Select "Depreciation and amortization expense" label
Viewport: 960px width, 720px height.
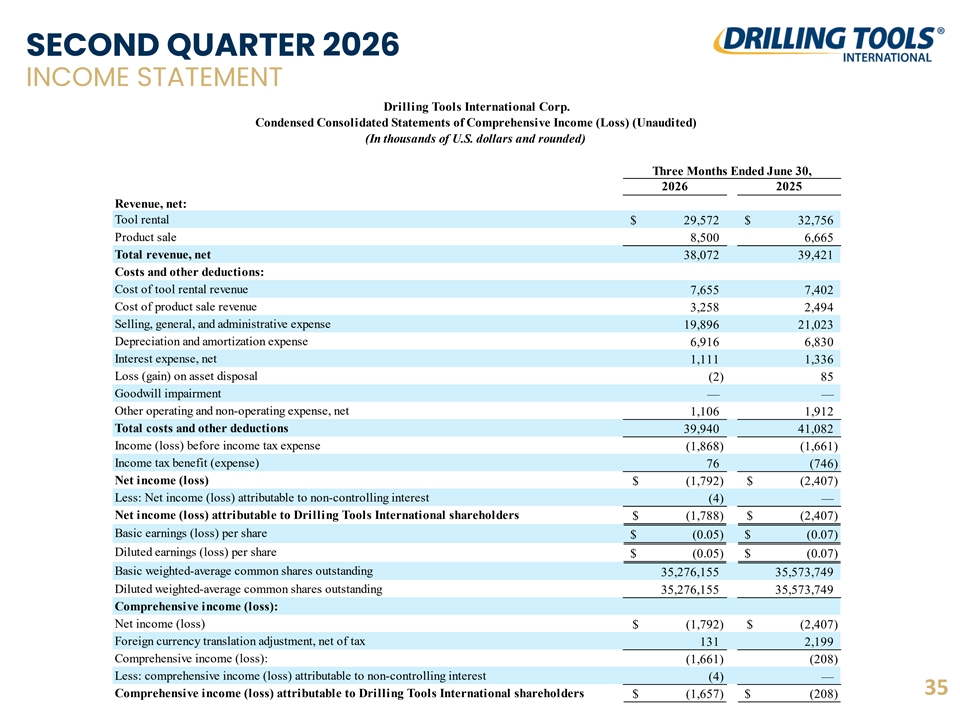(x=211, y=342)
